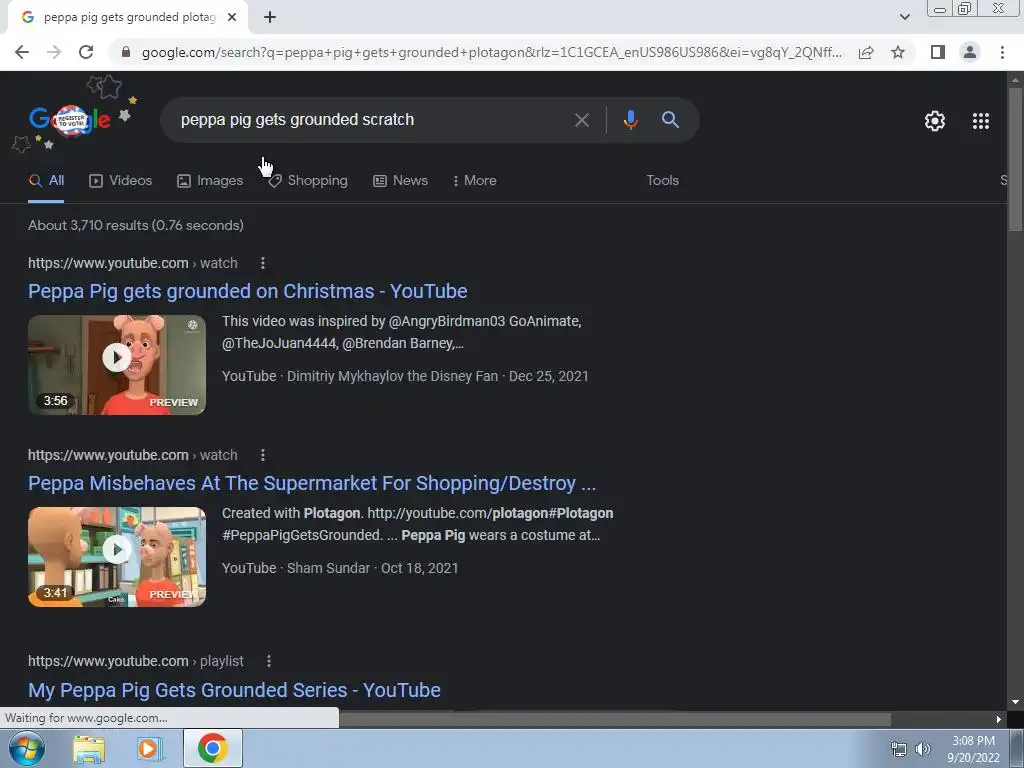The height and width of the screenshot is (768, 1024).
Task: Switch to the Images tab
Action: coord(210,181)
